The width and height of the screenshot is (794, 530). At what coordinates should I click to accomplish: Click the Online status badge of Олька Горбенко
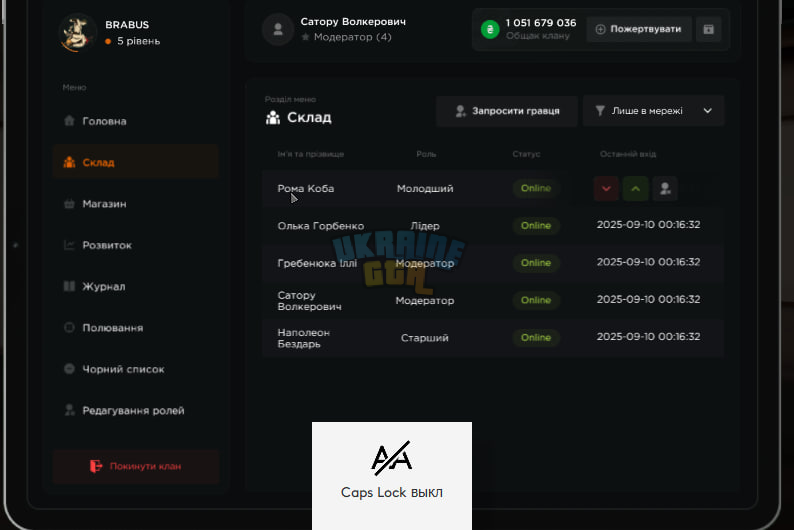click(536, 226)
